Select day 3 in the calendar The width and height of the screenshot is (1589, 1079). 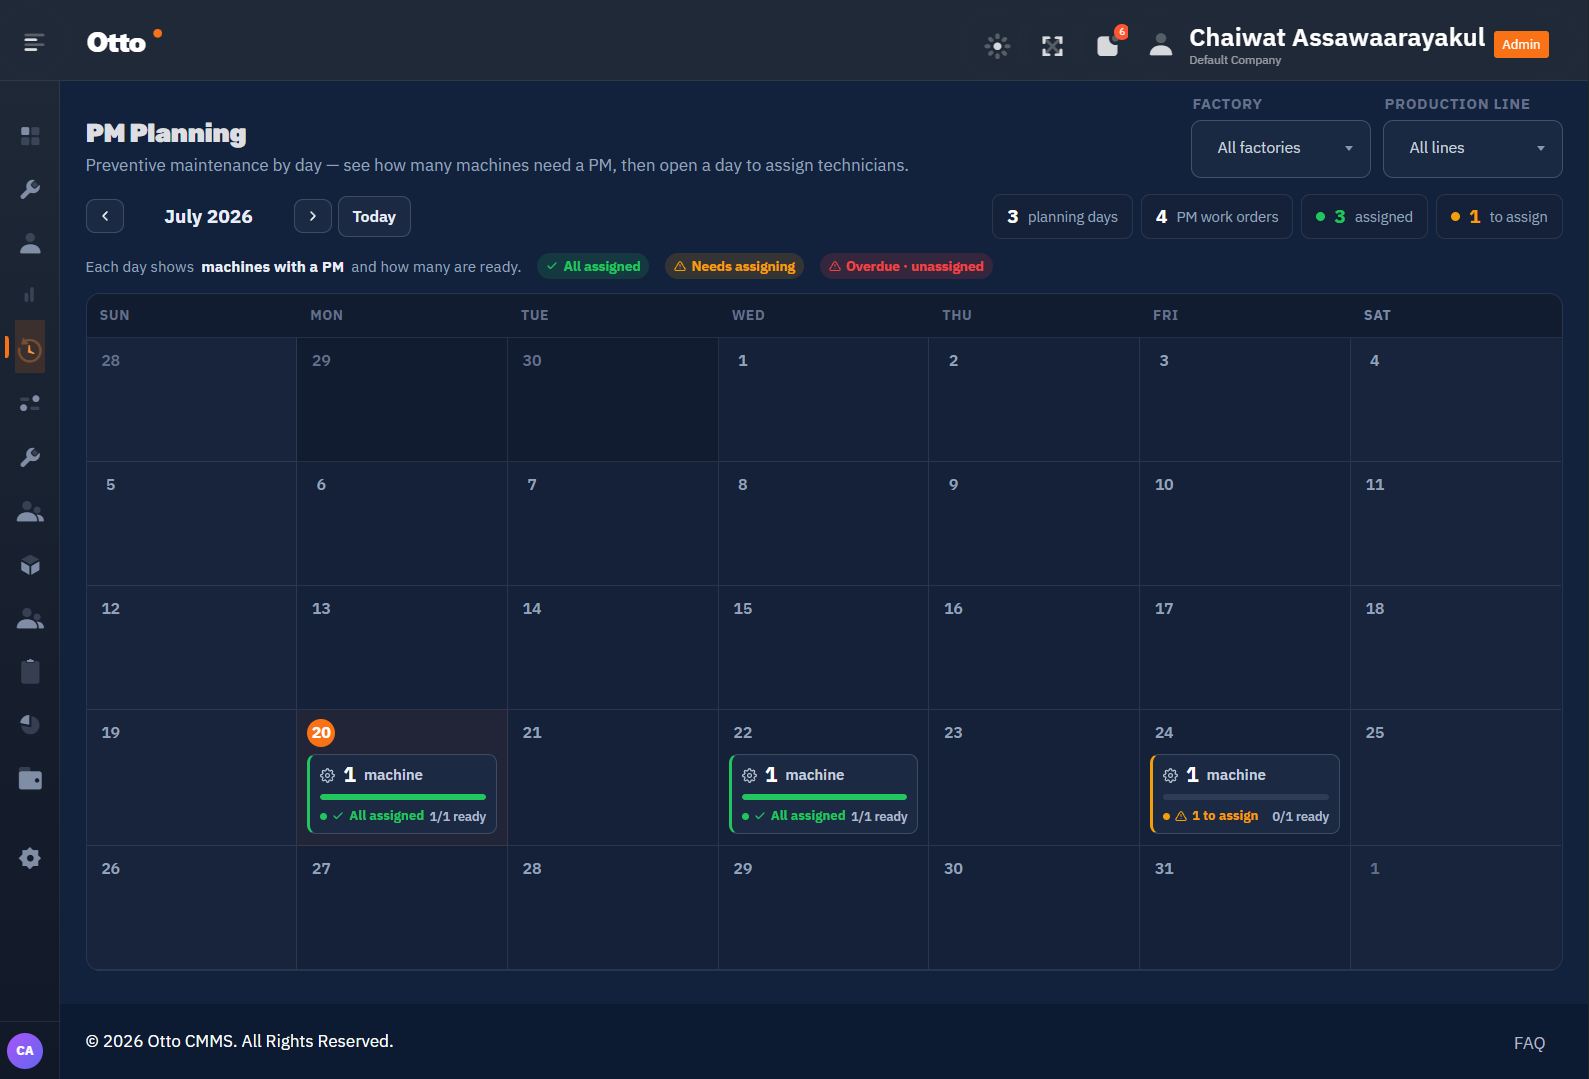tap(1164, 360)
